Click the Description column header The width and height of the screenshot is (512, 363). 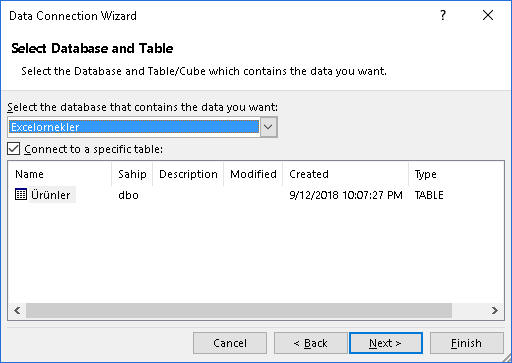click(x=188, y=174)
